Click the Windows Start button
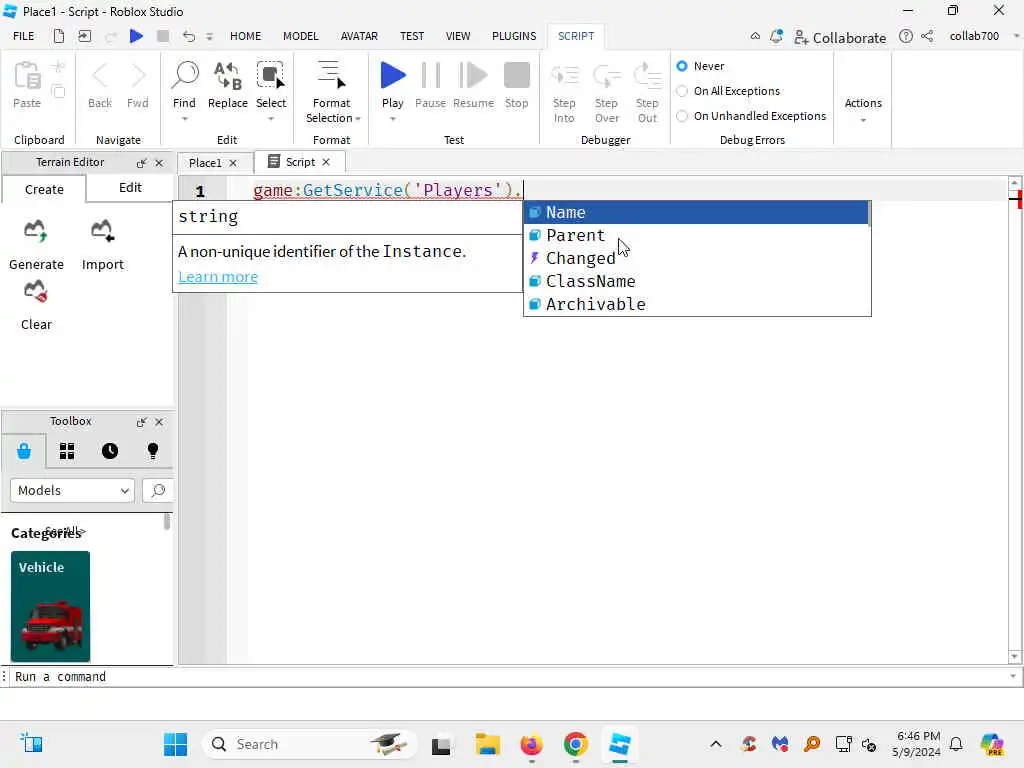Screen dimensions: 1024x768 (175, 744)
